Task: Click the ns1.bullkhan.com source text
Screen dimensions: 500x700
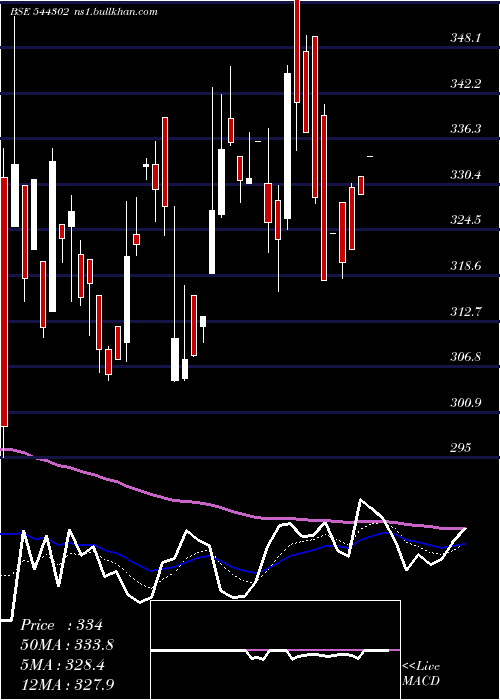Action: (115, 12)
